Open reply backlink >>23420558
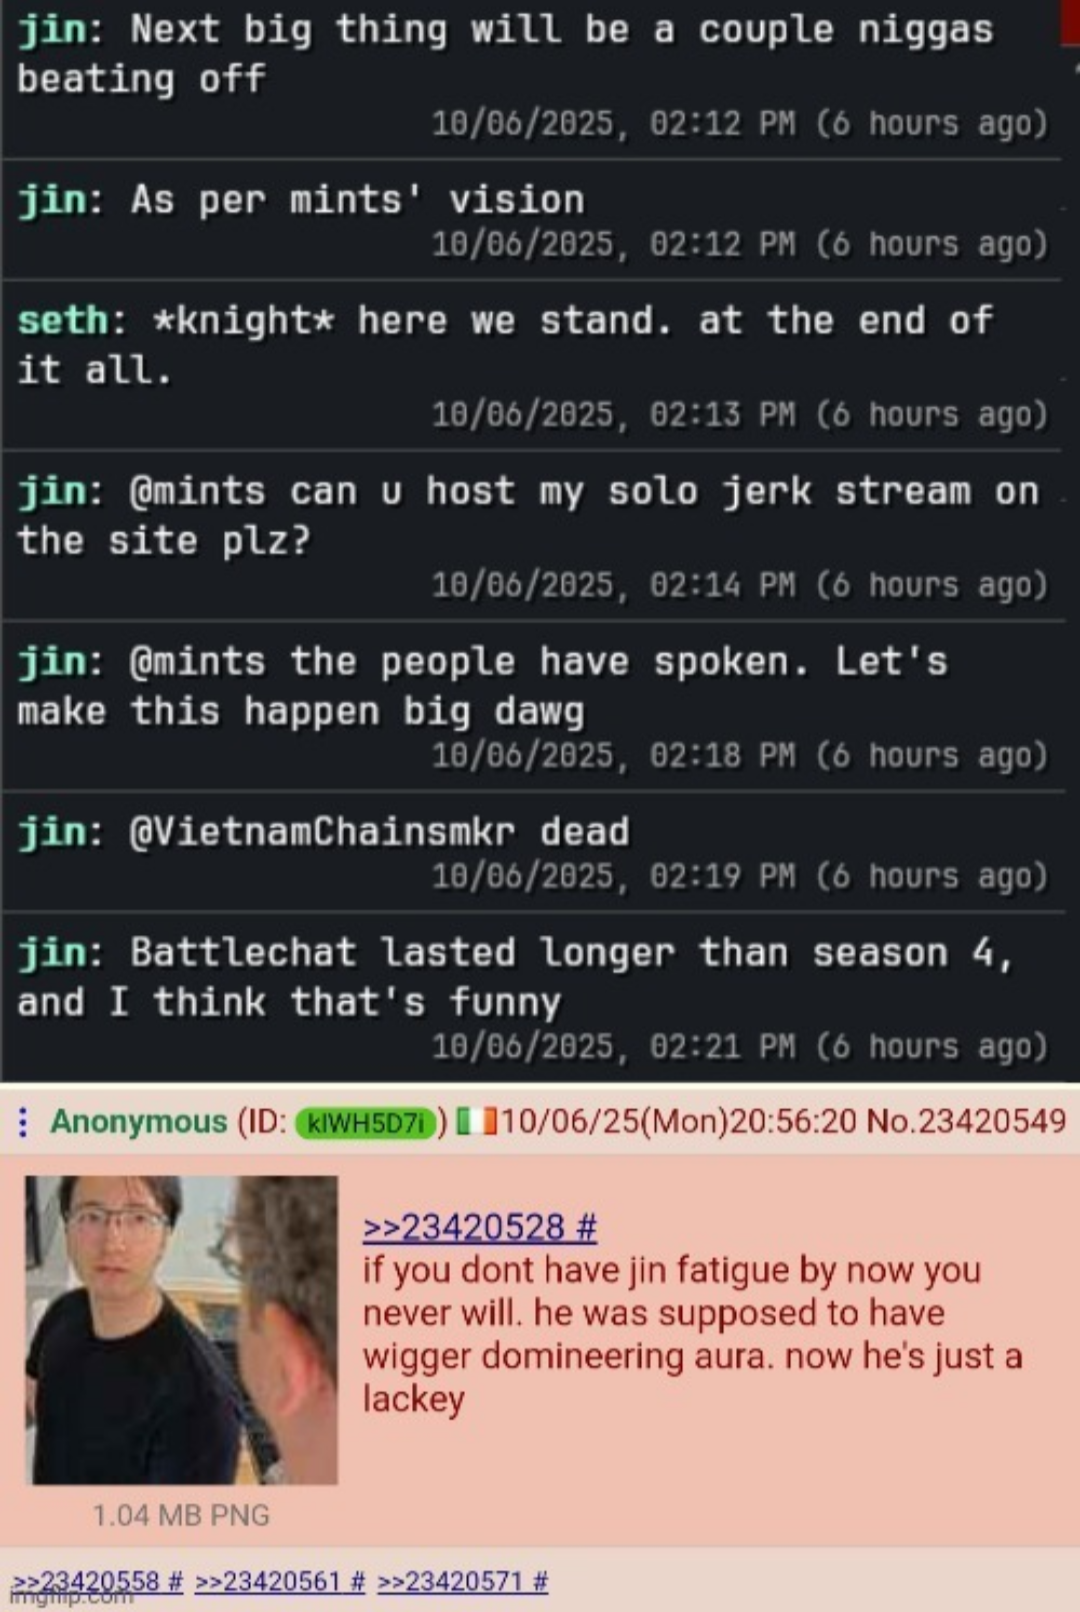This screenshot has width=1080, height=1612. click(98, 1581)
